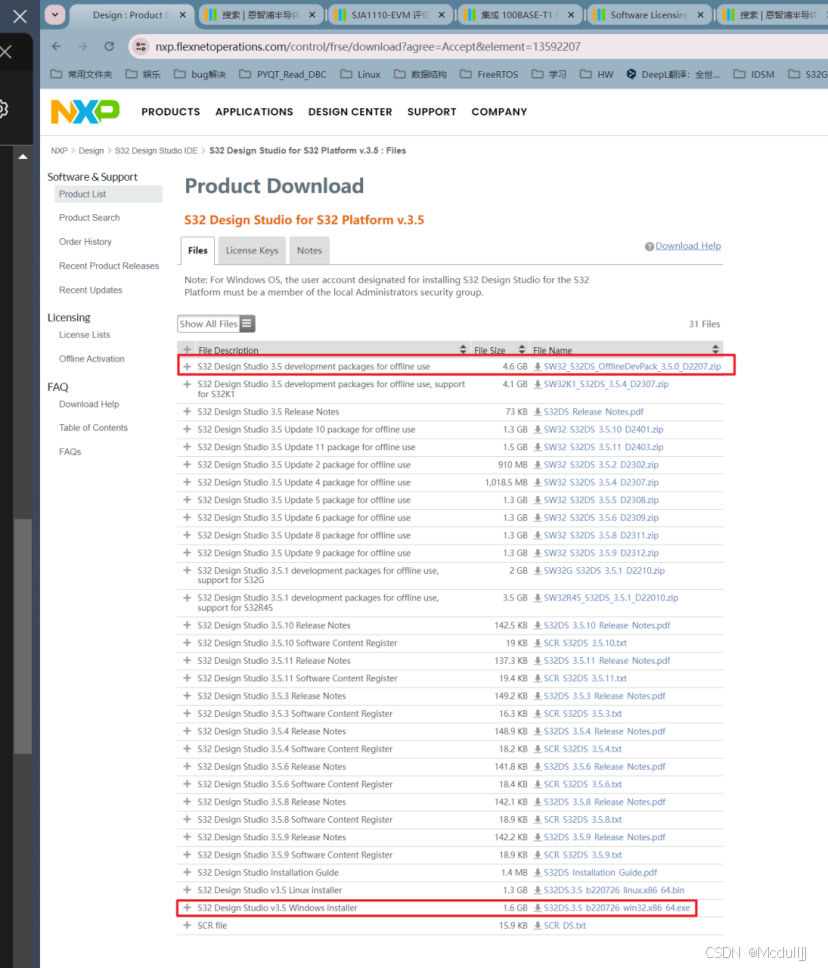Switch to the 集成 100BASE-T1 browser tab
The height and width of the screenshot is (968, 828).
click(518, 15)
